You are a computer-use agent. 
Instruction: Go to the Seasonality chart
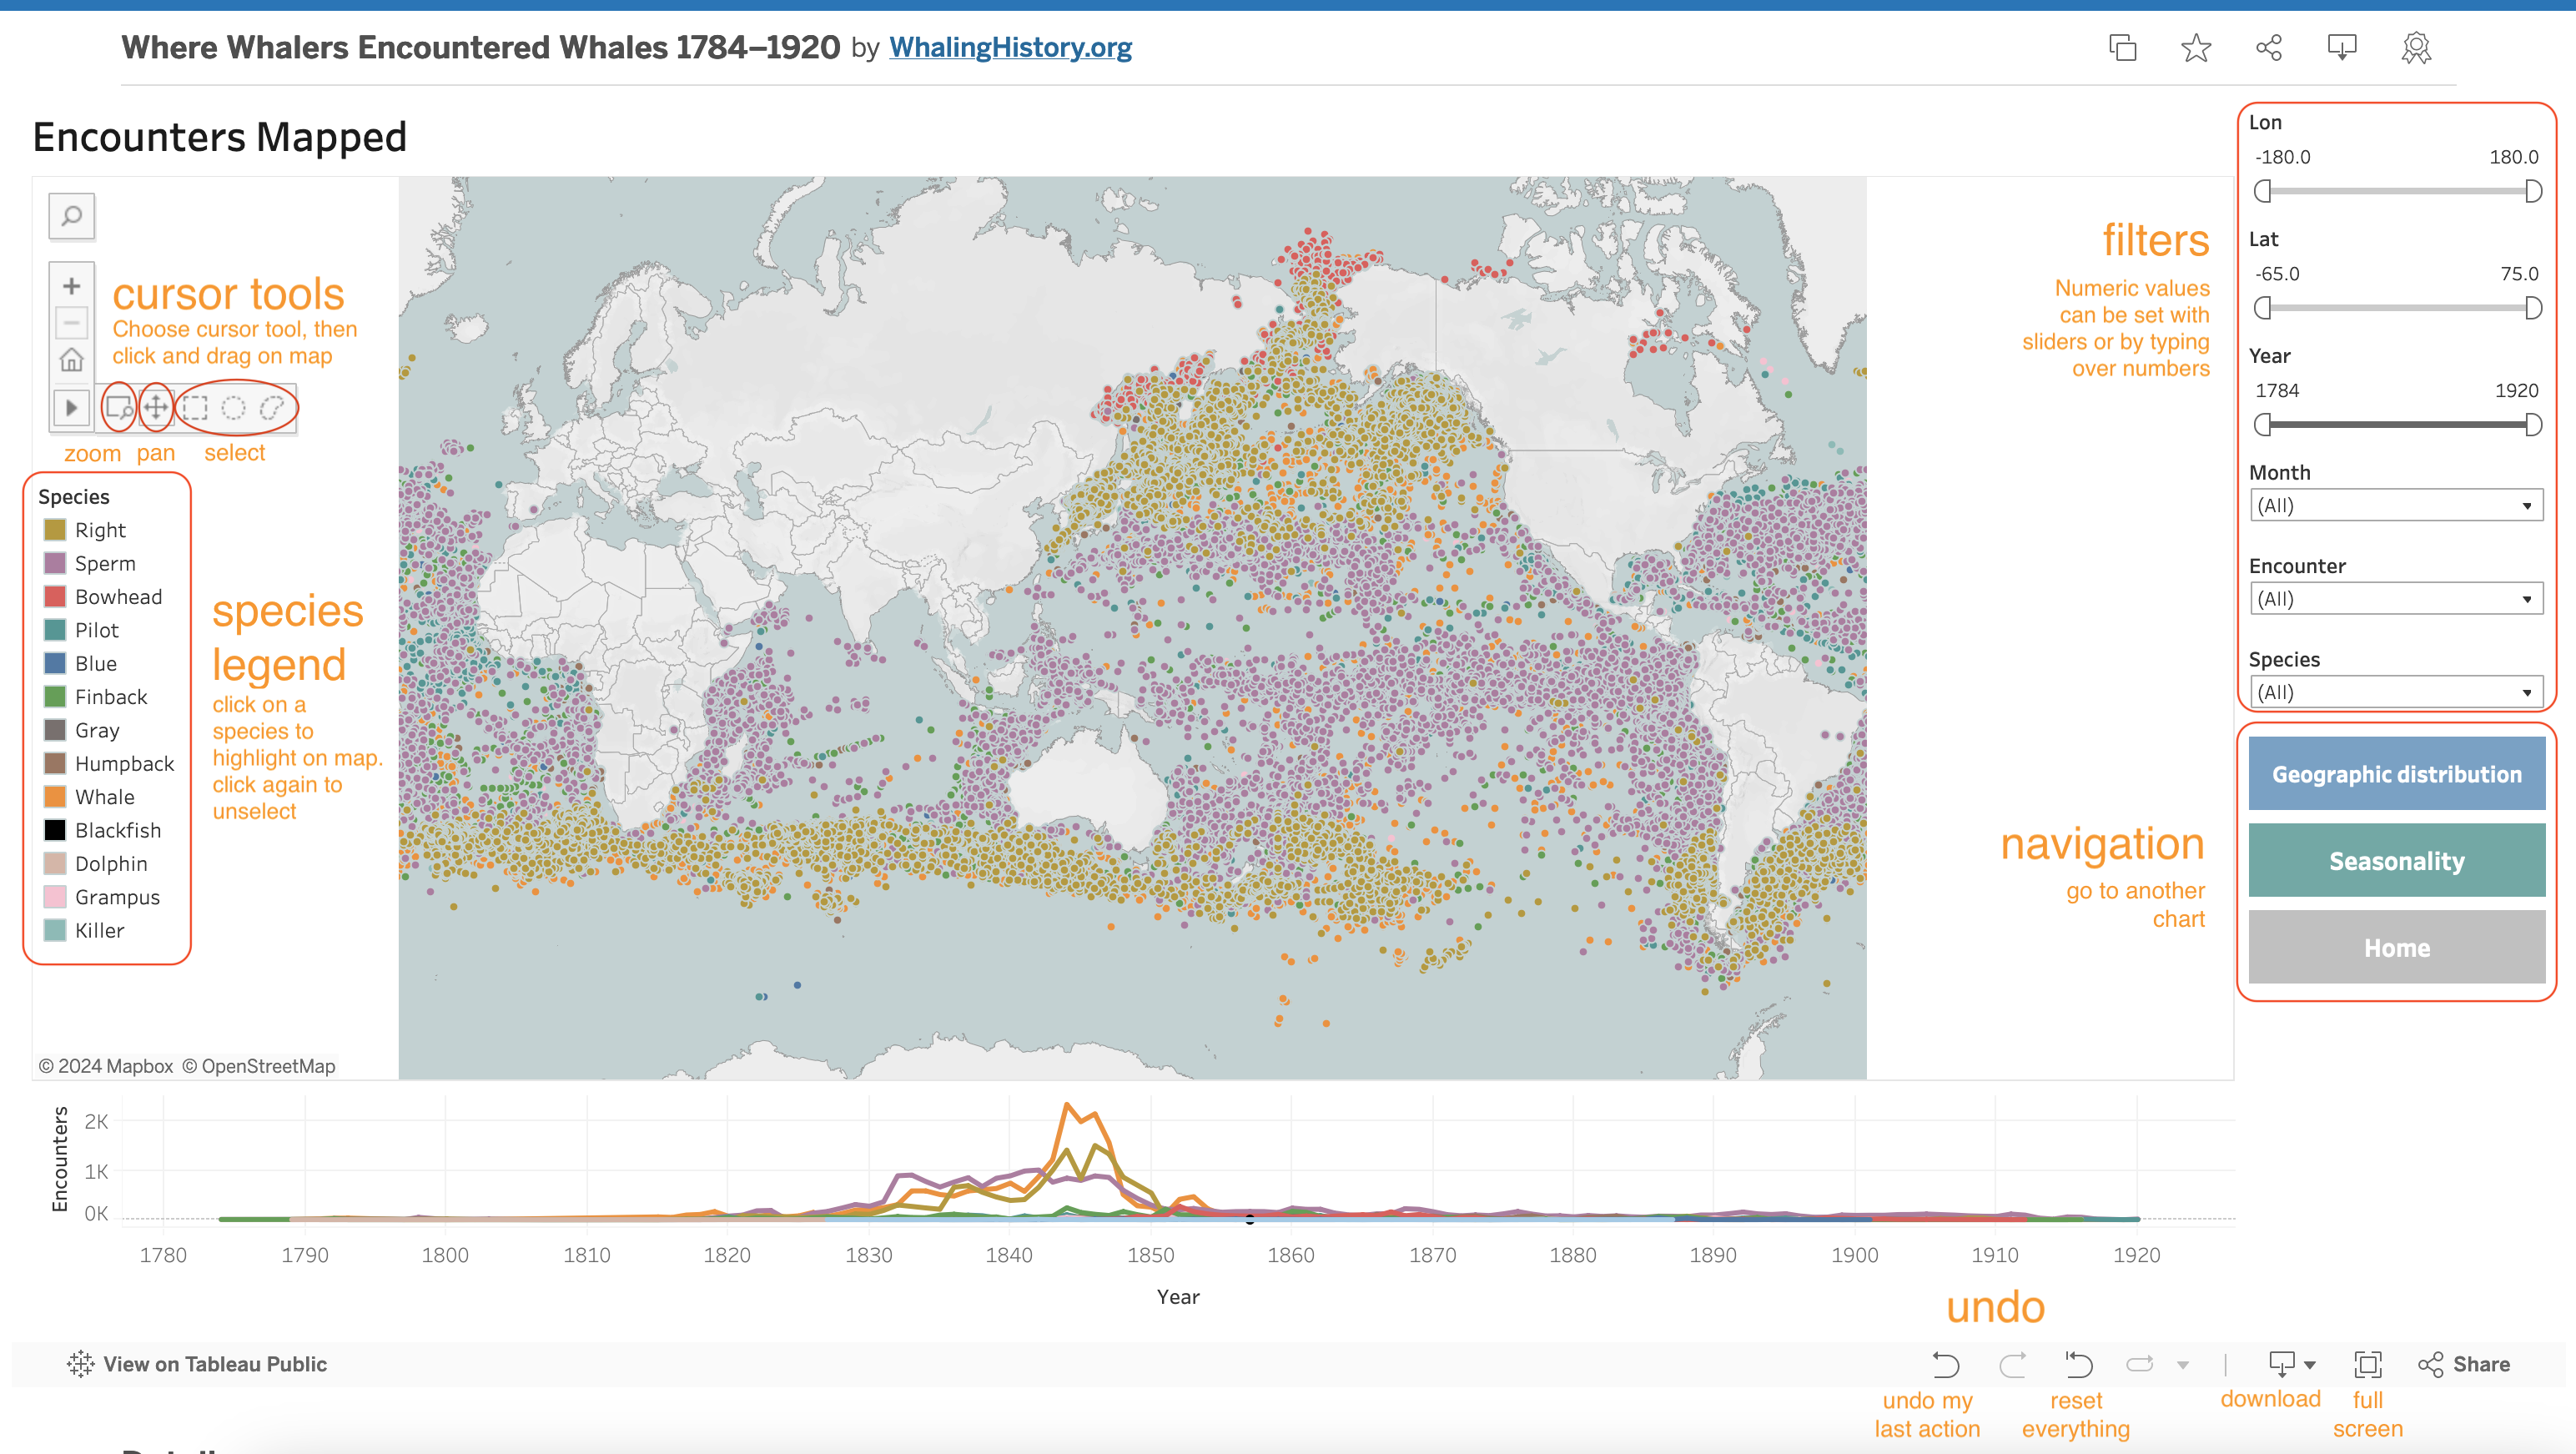click(x=2396, y=861)
